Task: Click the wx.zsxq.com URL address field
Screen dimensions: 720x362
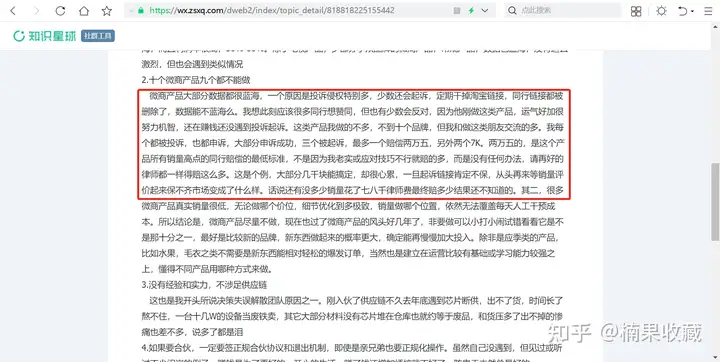Action: tap(272, 11)
